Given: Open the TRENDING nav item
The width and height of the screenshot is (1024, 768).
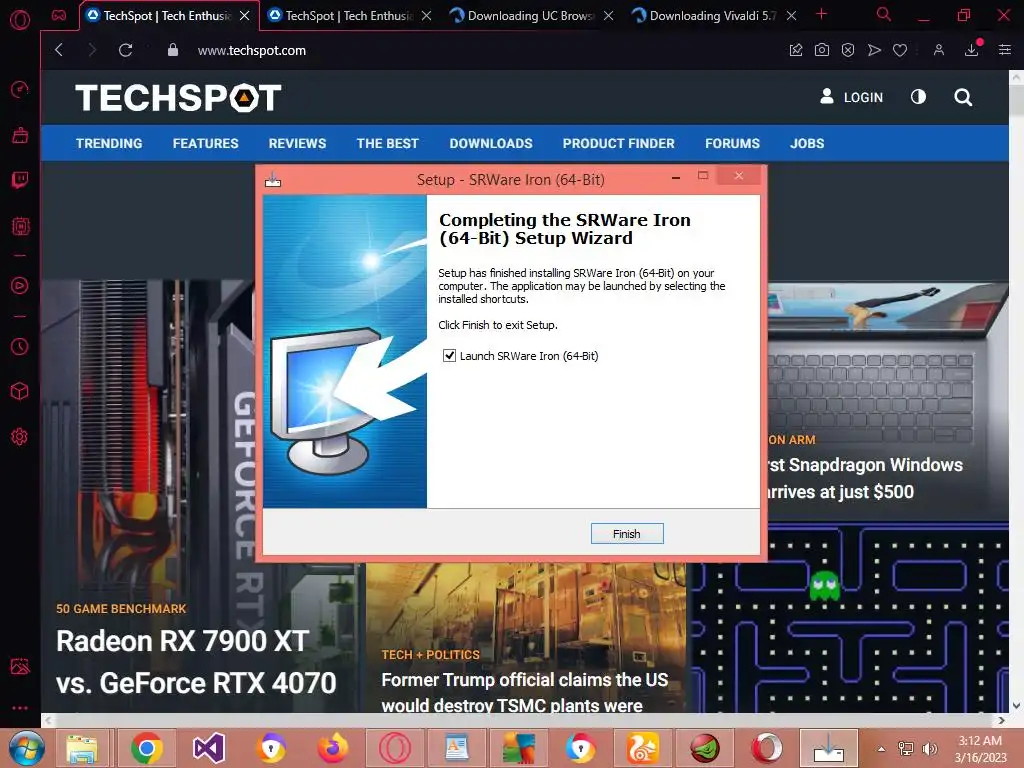Looking at the screenshot, I should click(109, 143).
